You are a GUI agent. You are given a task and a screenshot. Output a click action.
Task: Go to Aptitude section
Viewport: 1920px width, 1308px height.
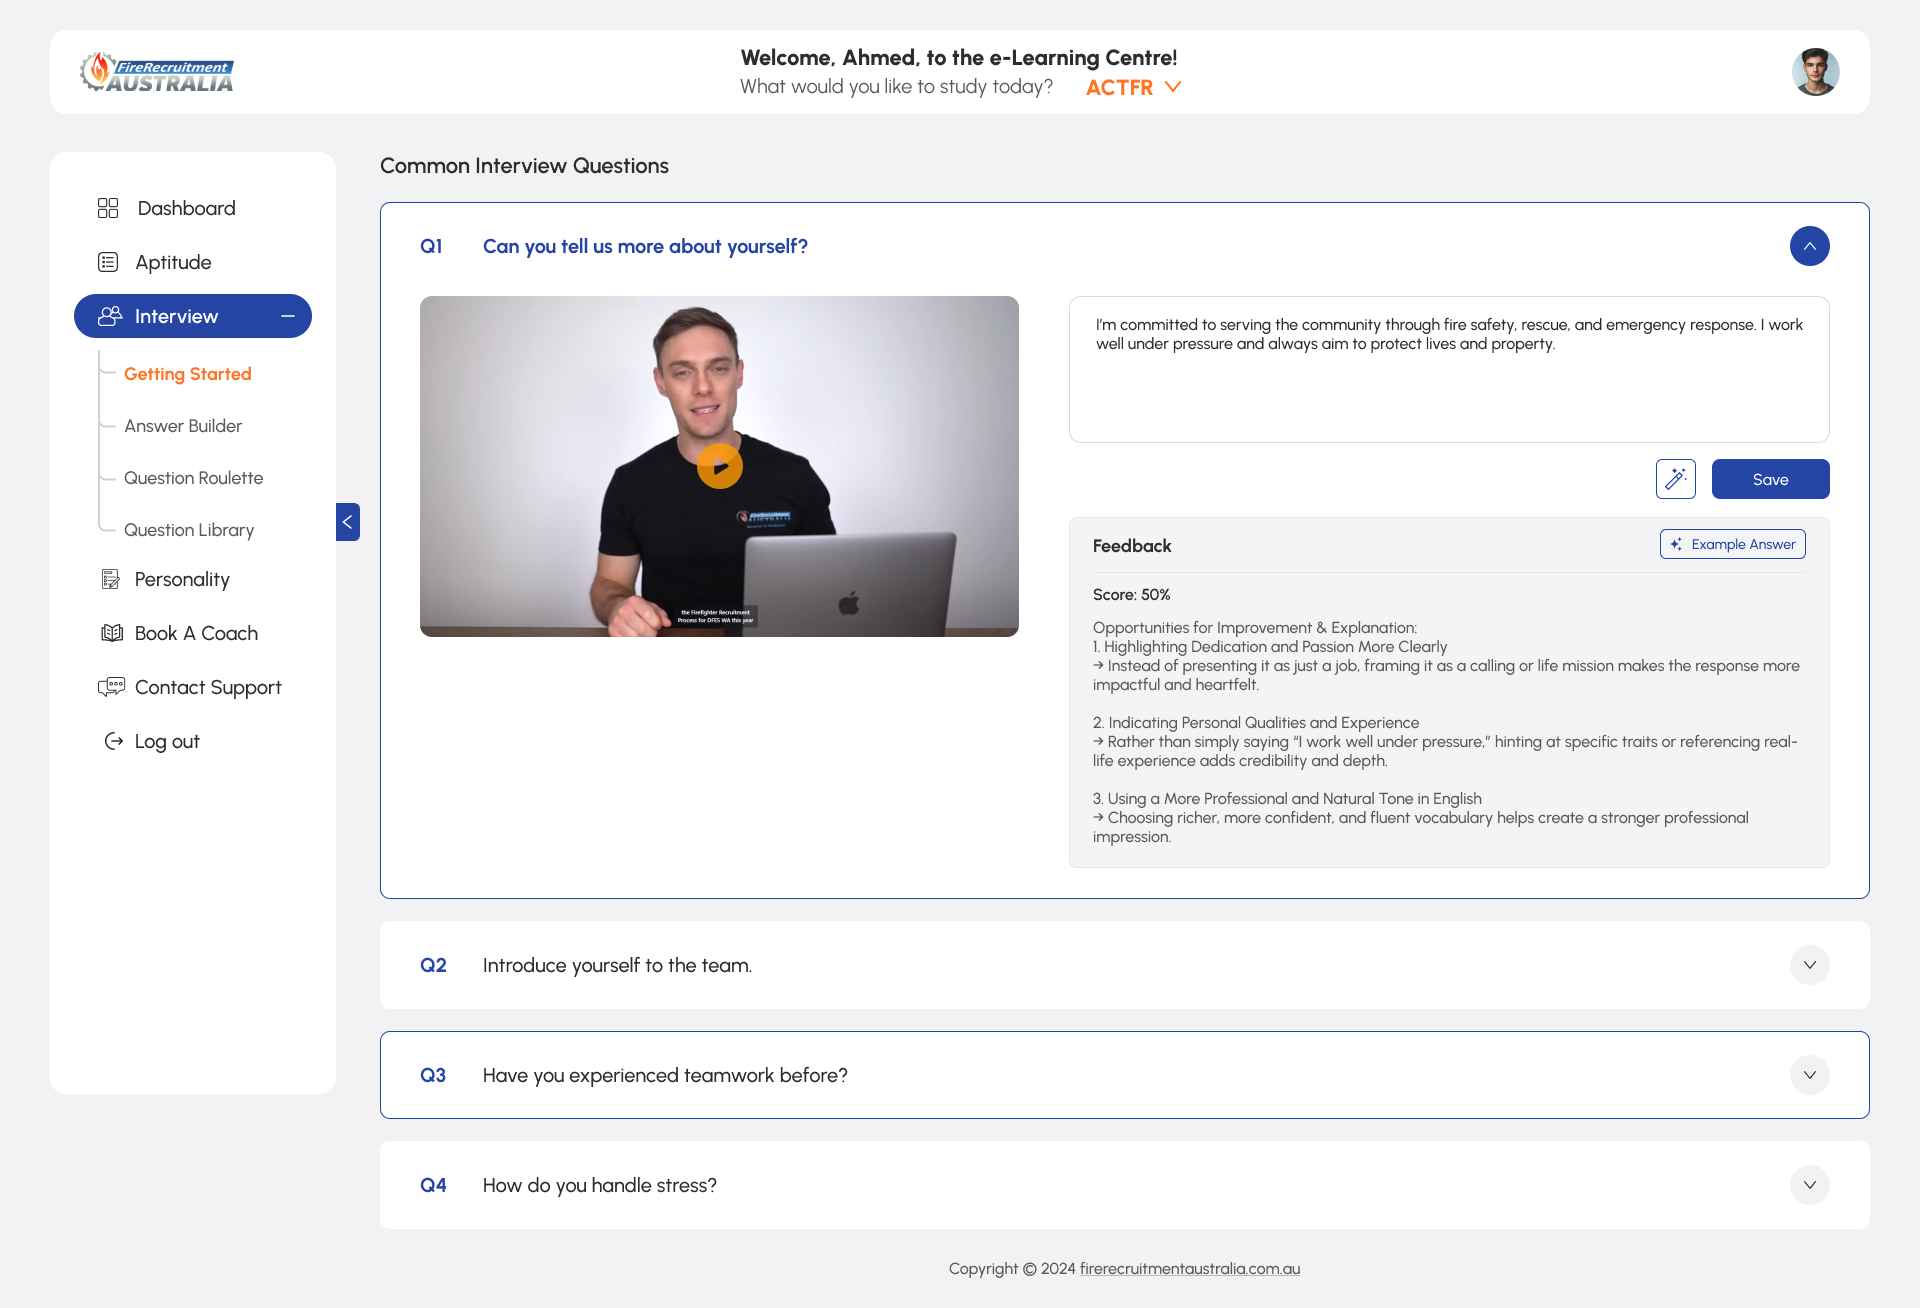tap(173, 262)
